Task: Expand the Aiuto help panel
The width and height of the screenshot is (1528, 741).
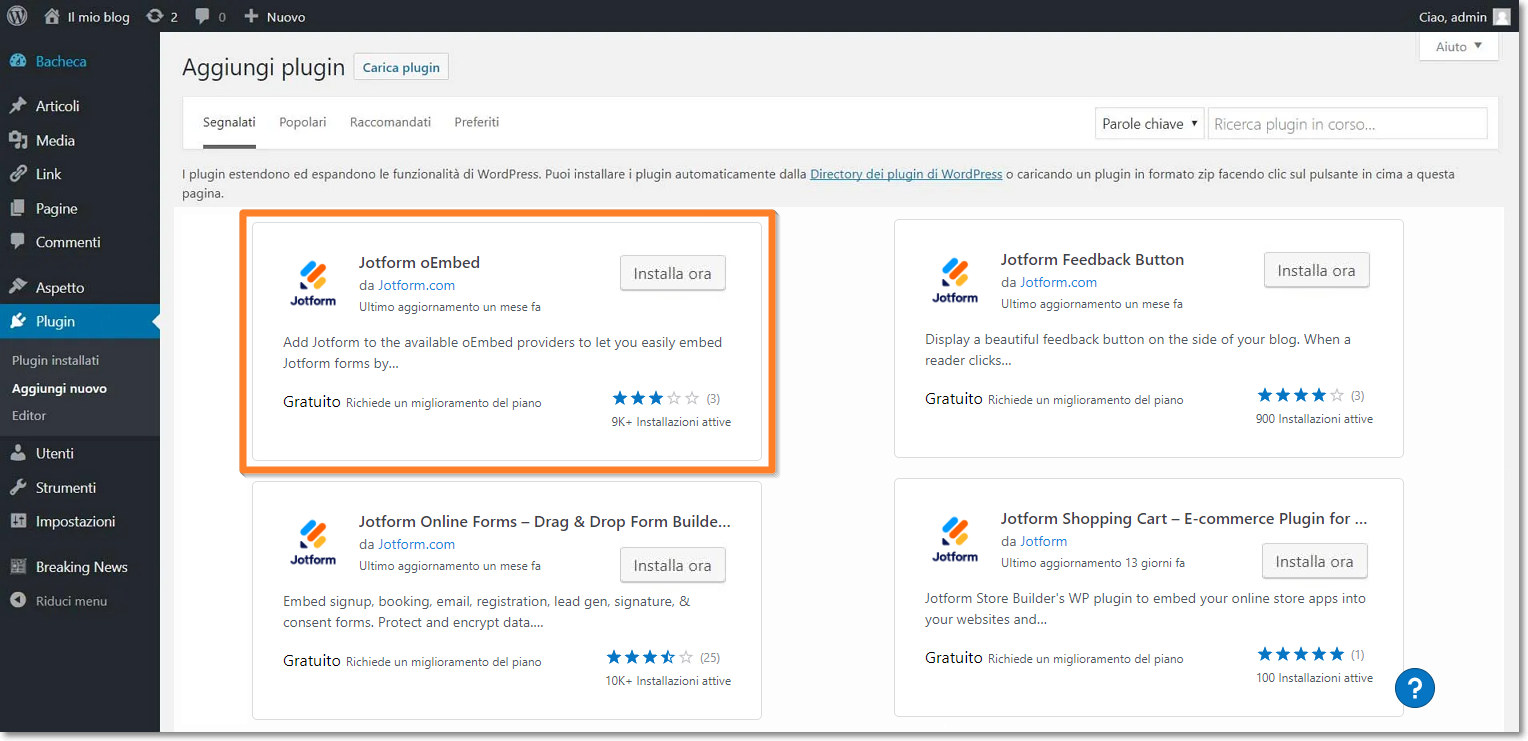Action: (x=1458, y=46)
